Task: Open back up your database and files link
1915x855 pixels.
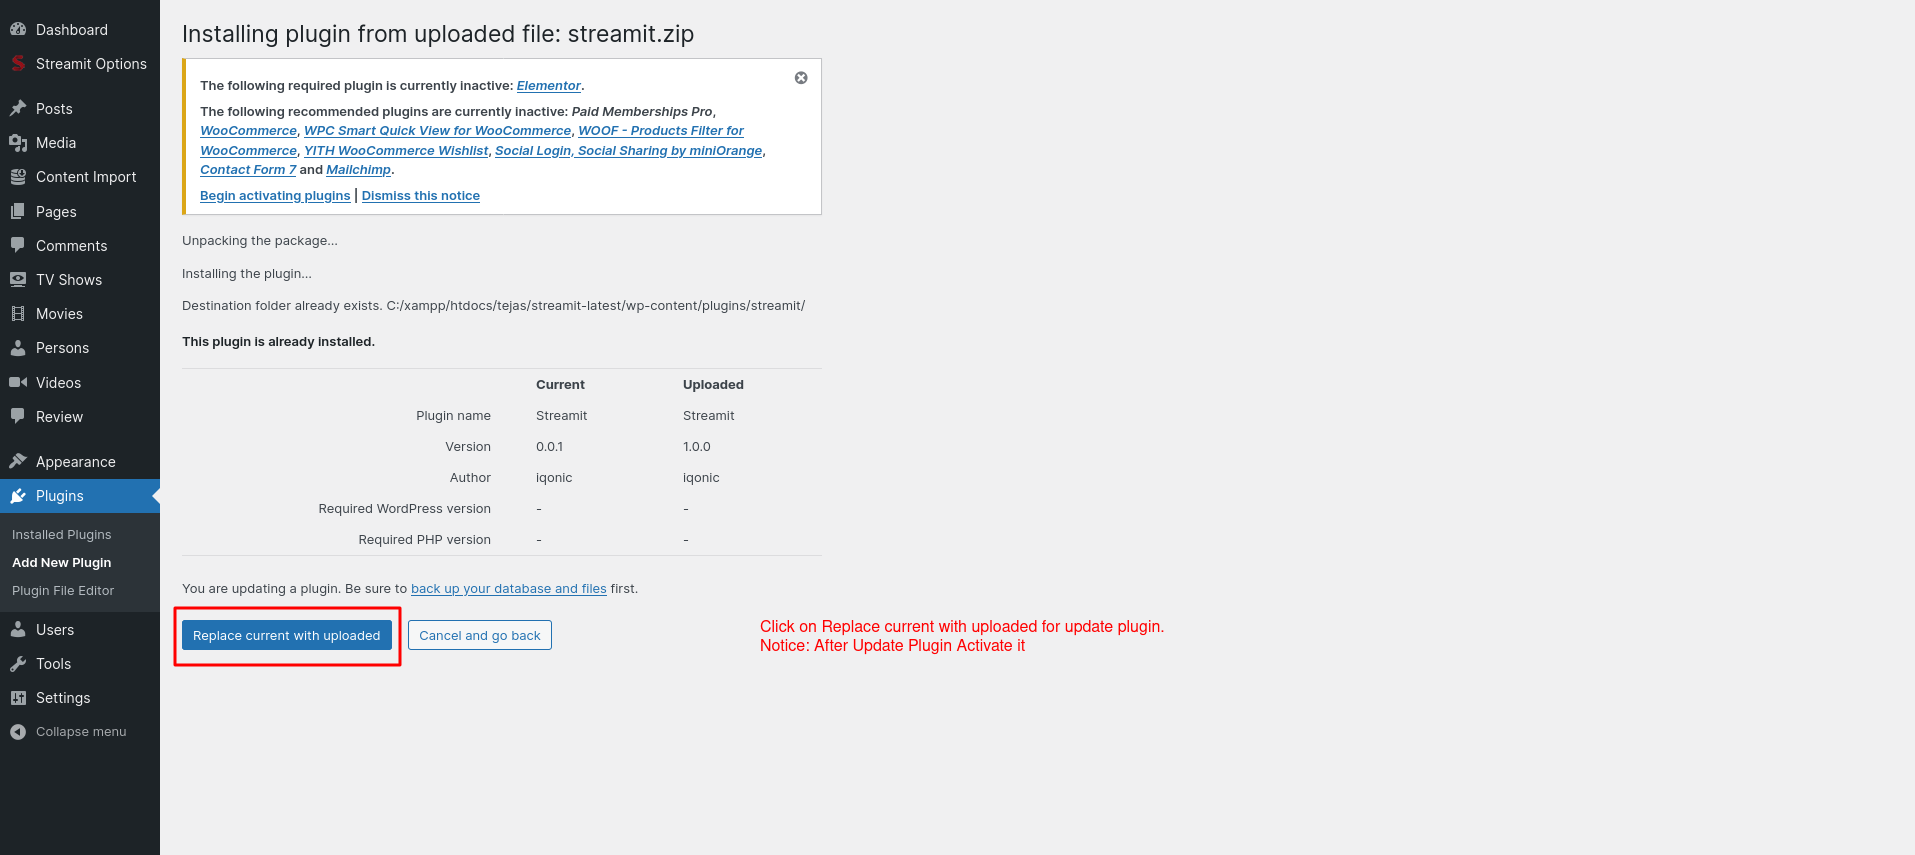Action: 509,589
